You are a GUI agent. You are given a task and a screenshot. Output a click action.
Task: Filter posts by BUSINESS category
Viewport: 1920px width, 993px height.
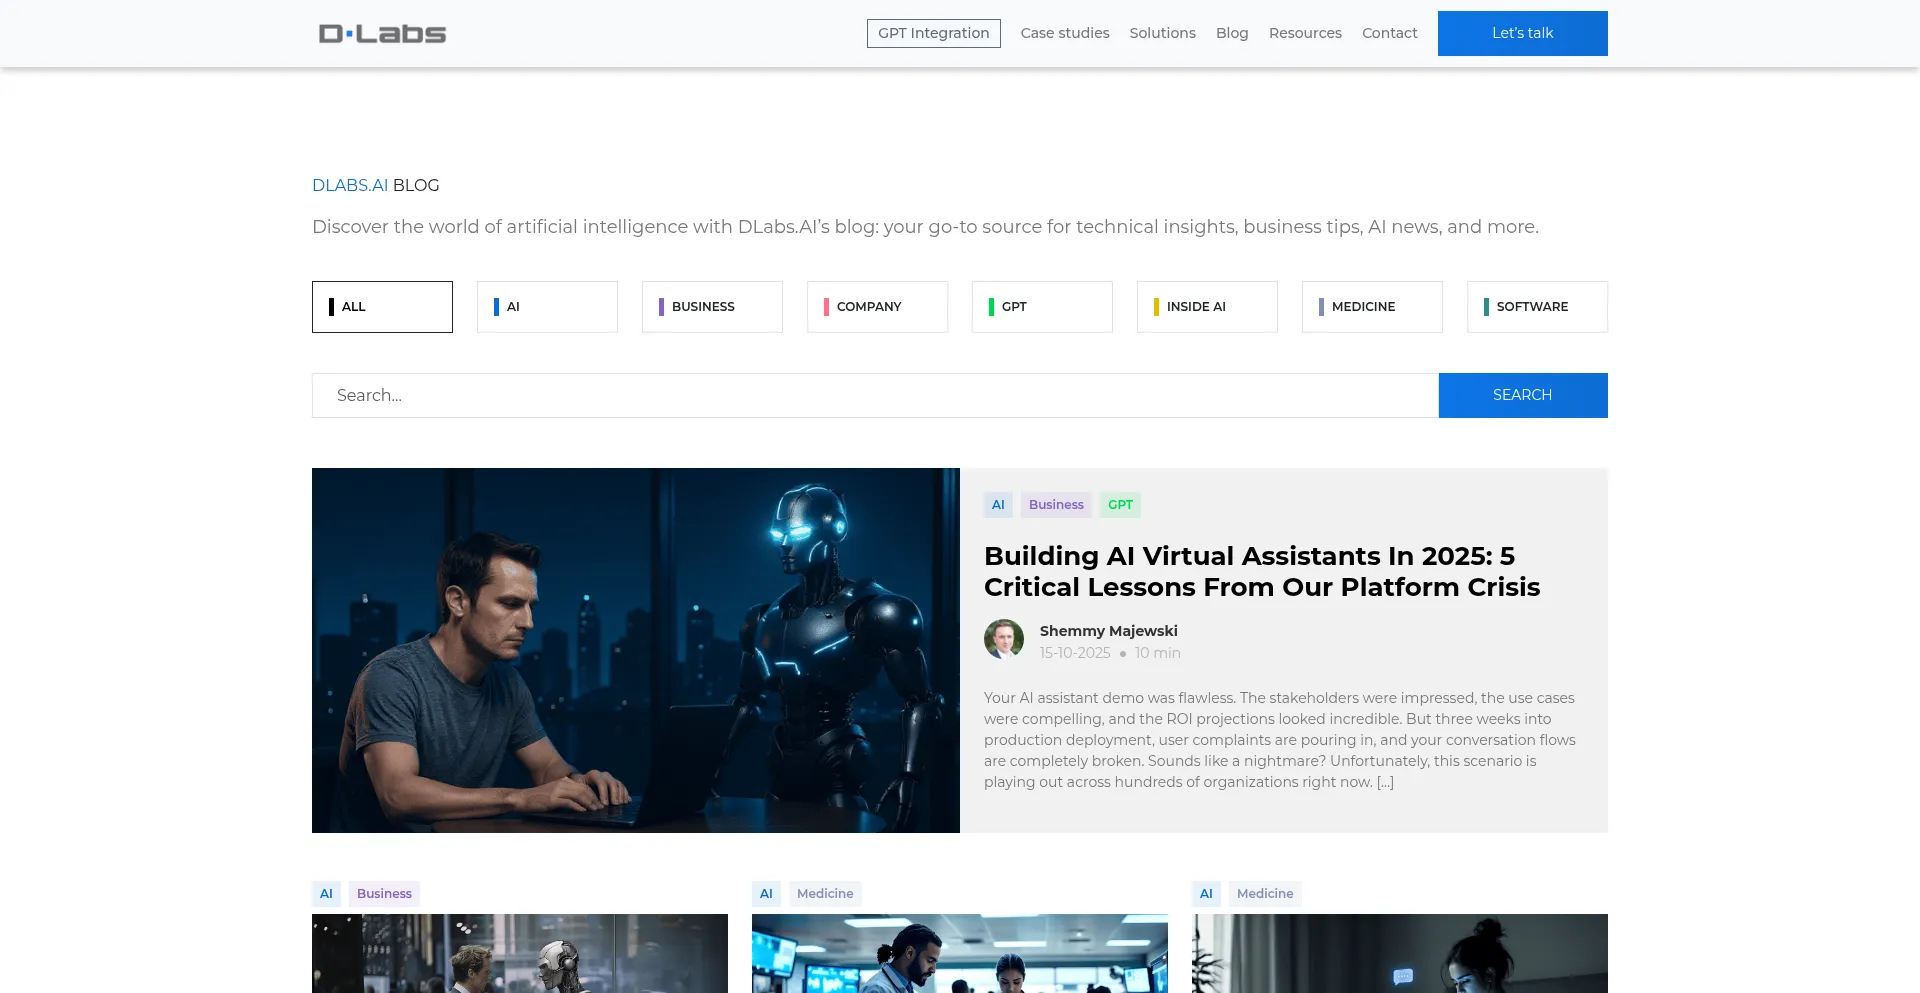click(712, 307)
